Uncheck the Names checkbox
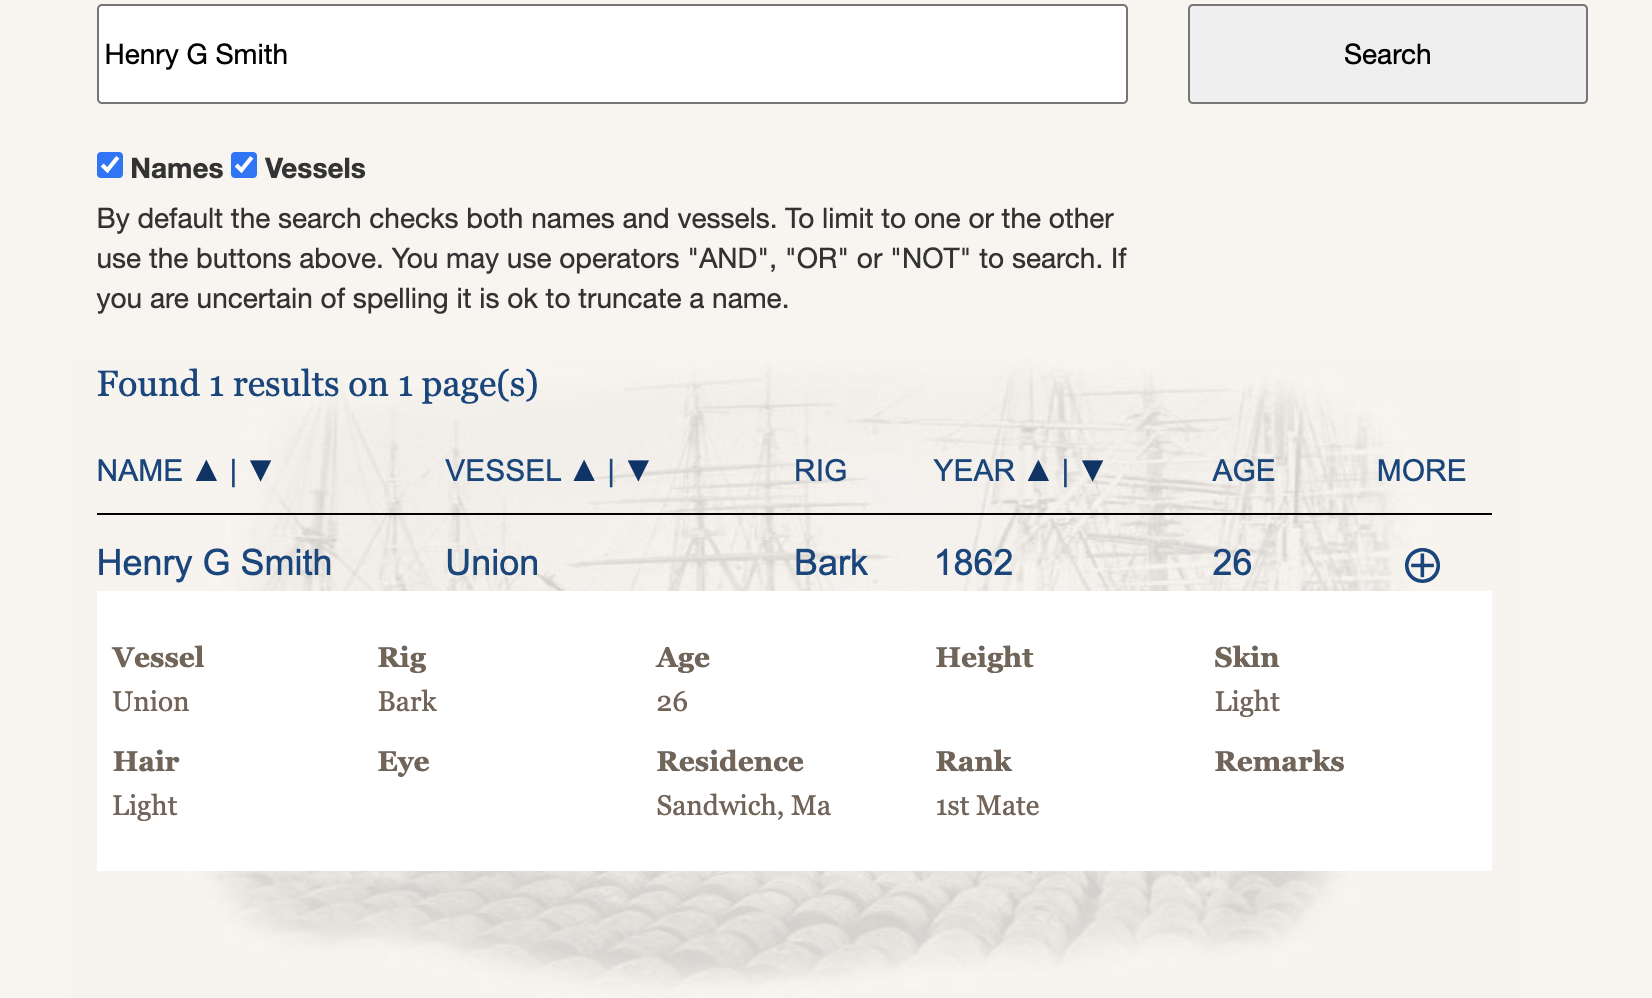 click(x=110, y=165)
